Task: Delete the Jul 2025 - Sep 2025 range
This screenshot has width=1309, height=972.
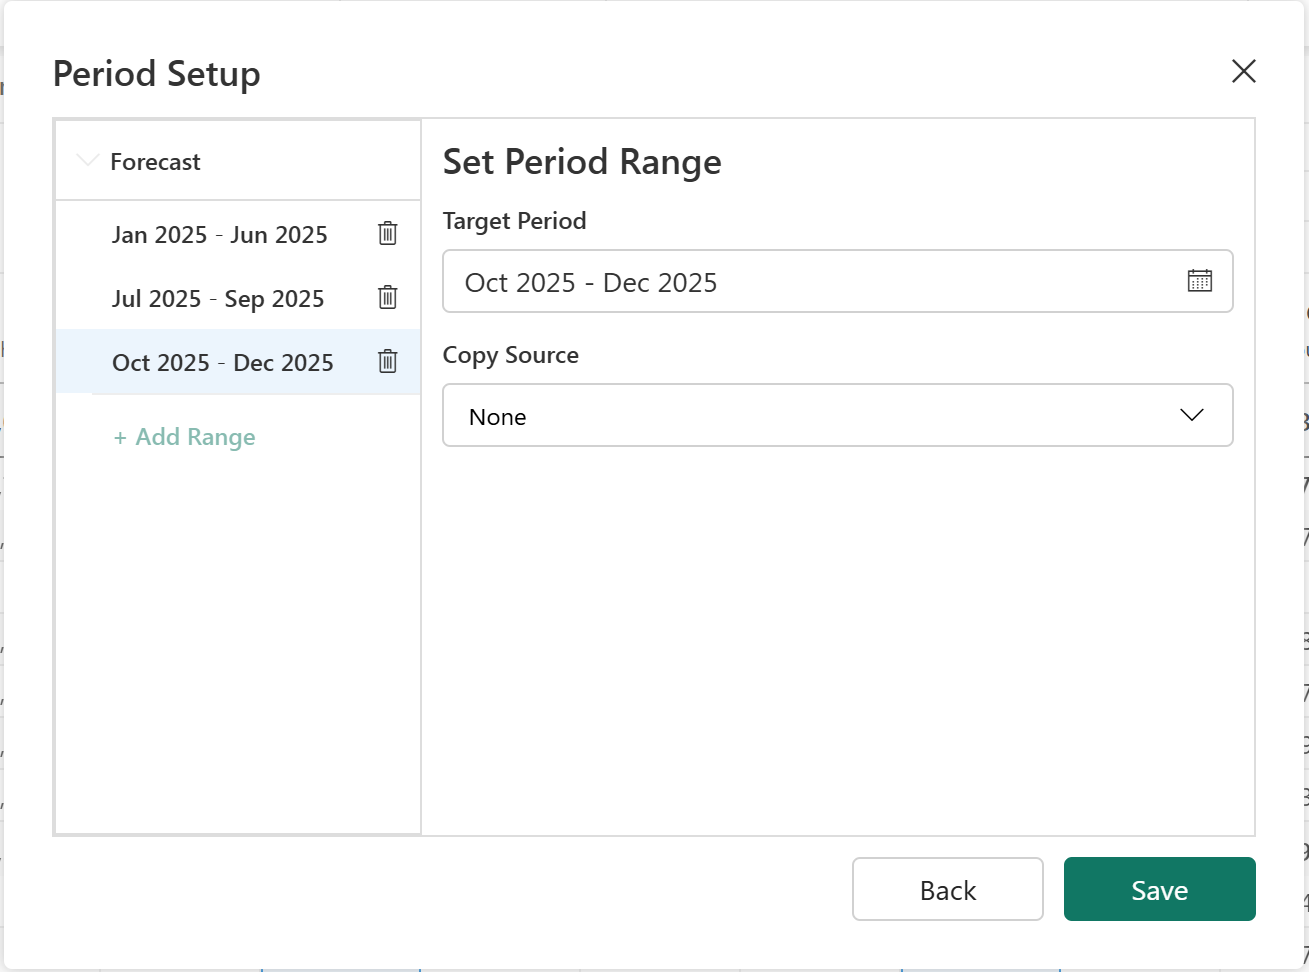Action: (388, 298)
